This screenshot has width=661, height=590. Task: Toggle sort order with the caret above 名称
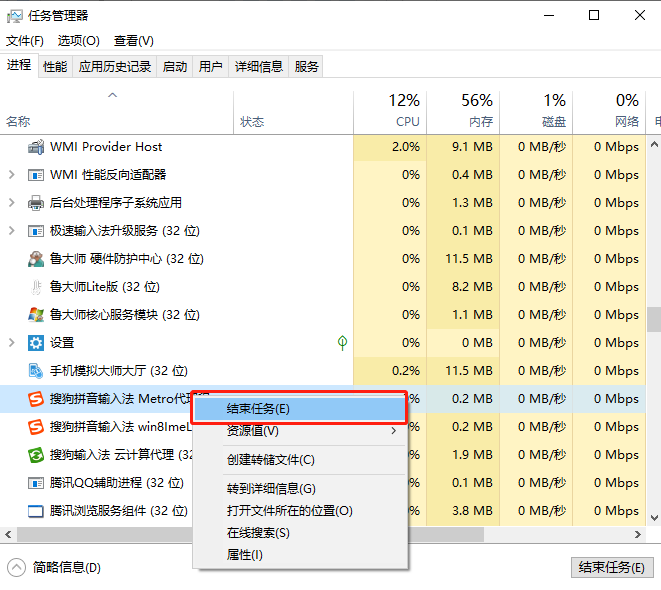click(113, 95)
